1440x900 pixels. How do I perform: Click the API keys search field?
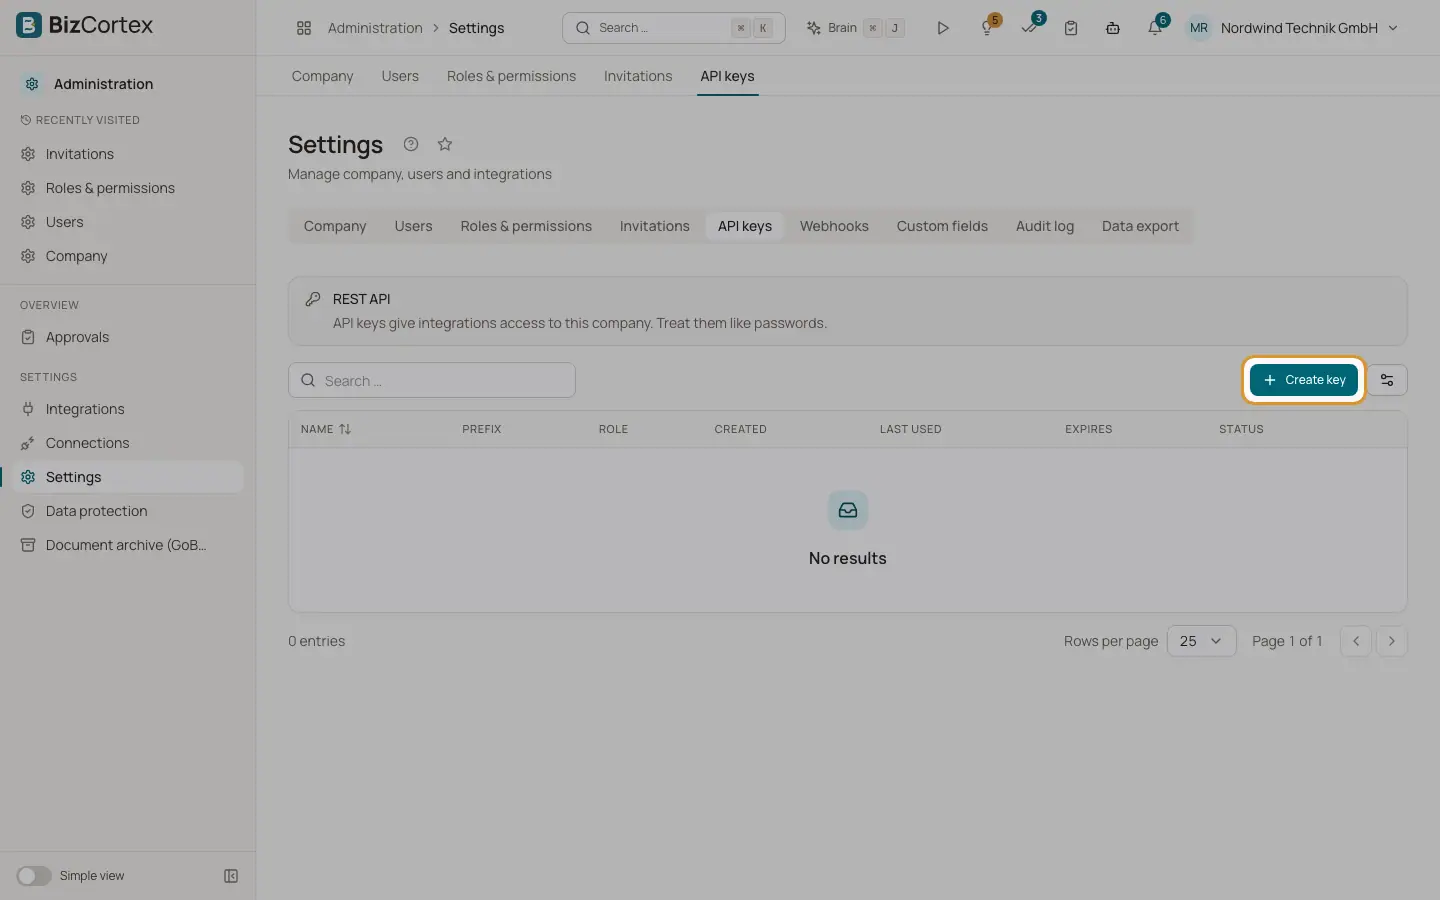pyautogui.click(x=432, y=380)
